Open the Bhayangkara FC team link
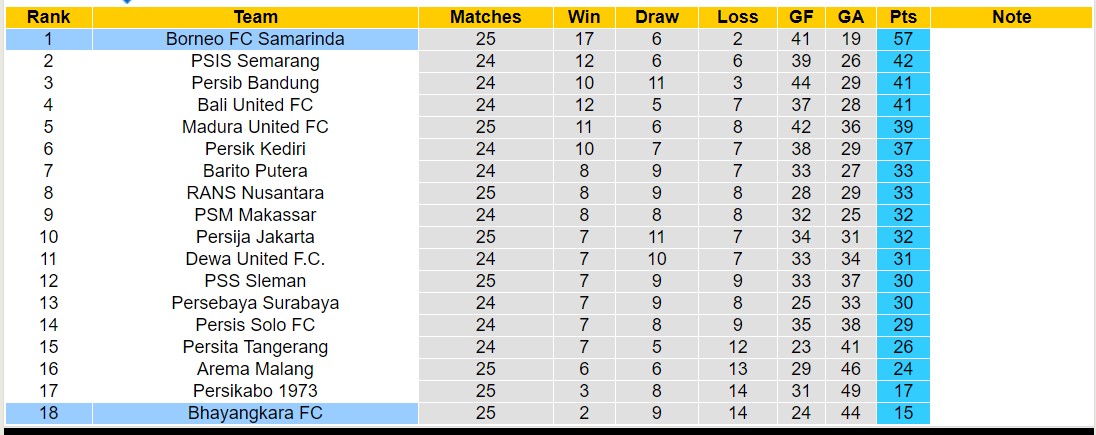The height and width of the screenshot is (435, 1096). tap(255, 413)
